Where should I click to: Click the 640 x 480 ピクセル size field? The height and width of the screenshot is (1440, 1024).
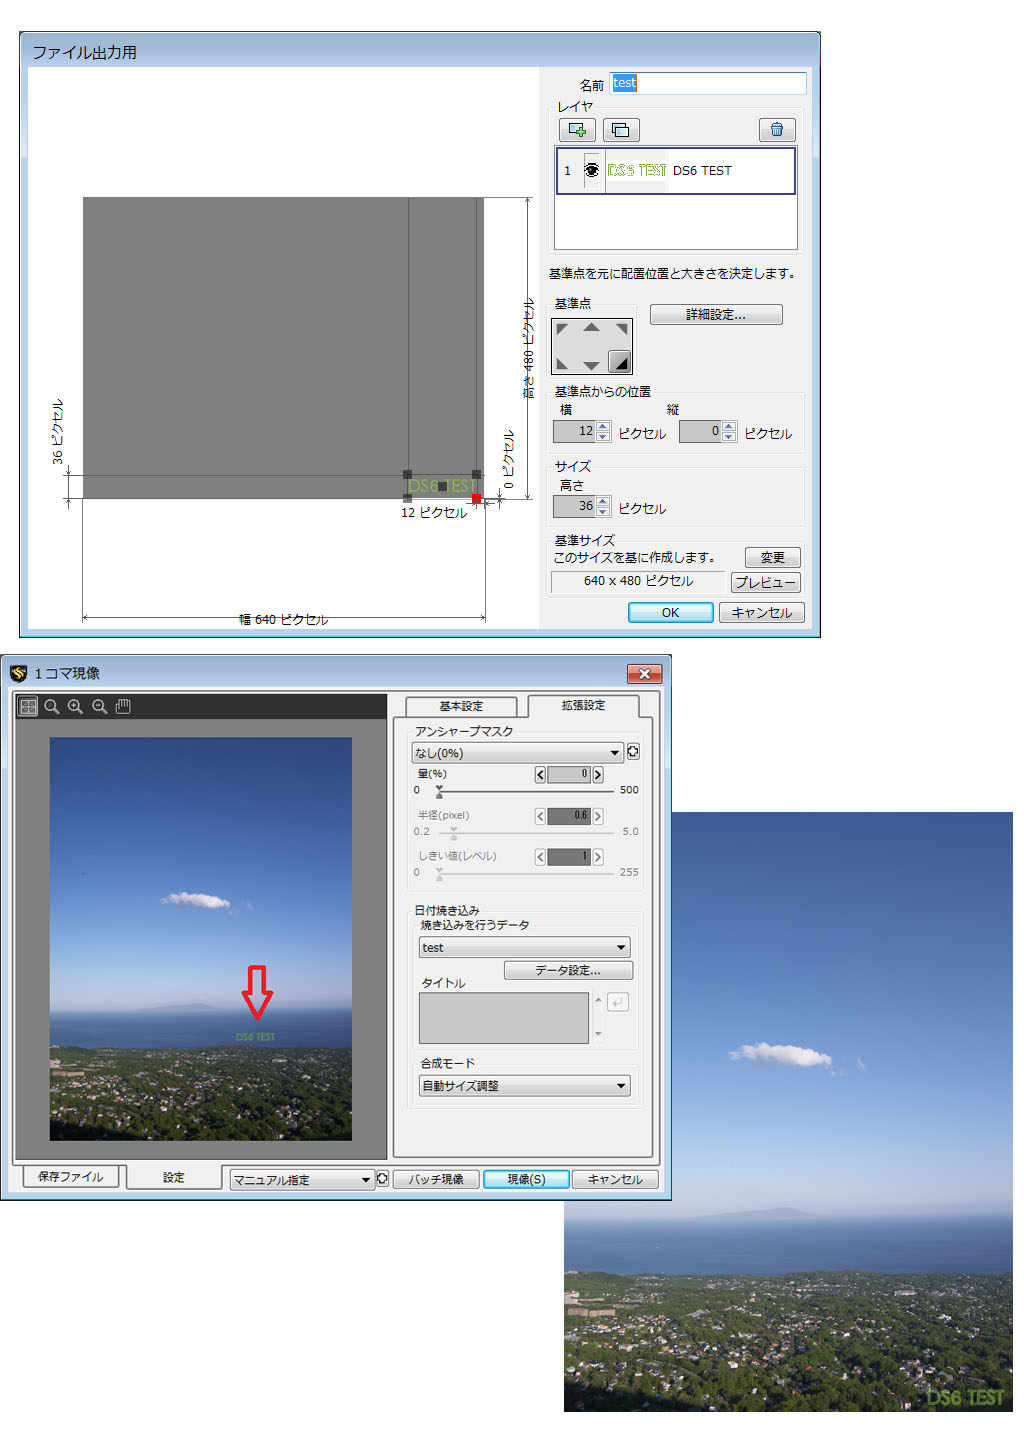point(638,581)
